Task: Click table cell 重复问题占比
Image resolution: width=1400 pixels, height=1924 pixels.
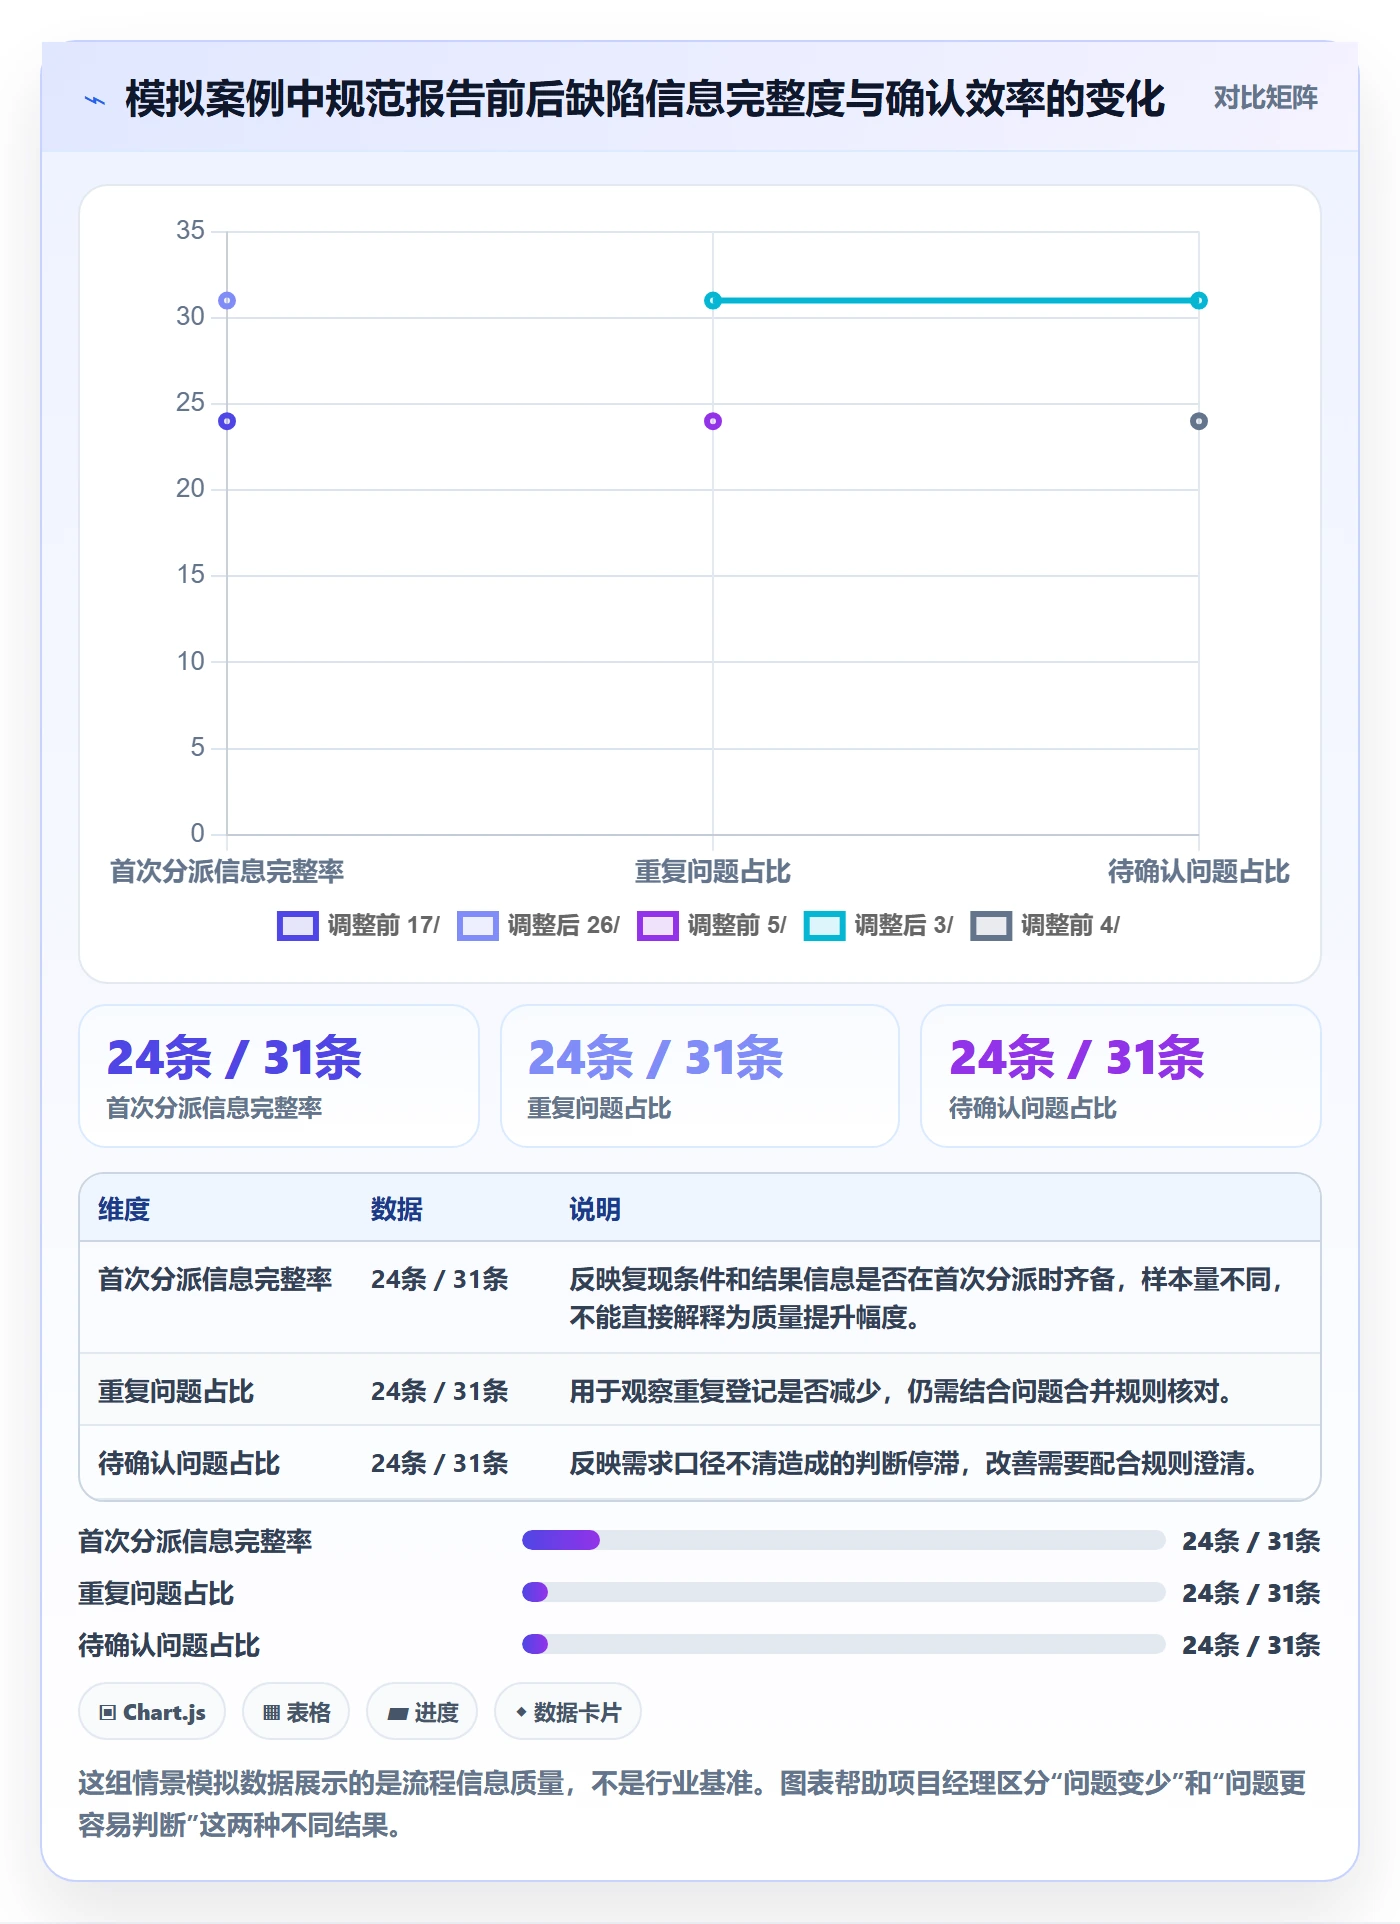Action: point(176,1391)
